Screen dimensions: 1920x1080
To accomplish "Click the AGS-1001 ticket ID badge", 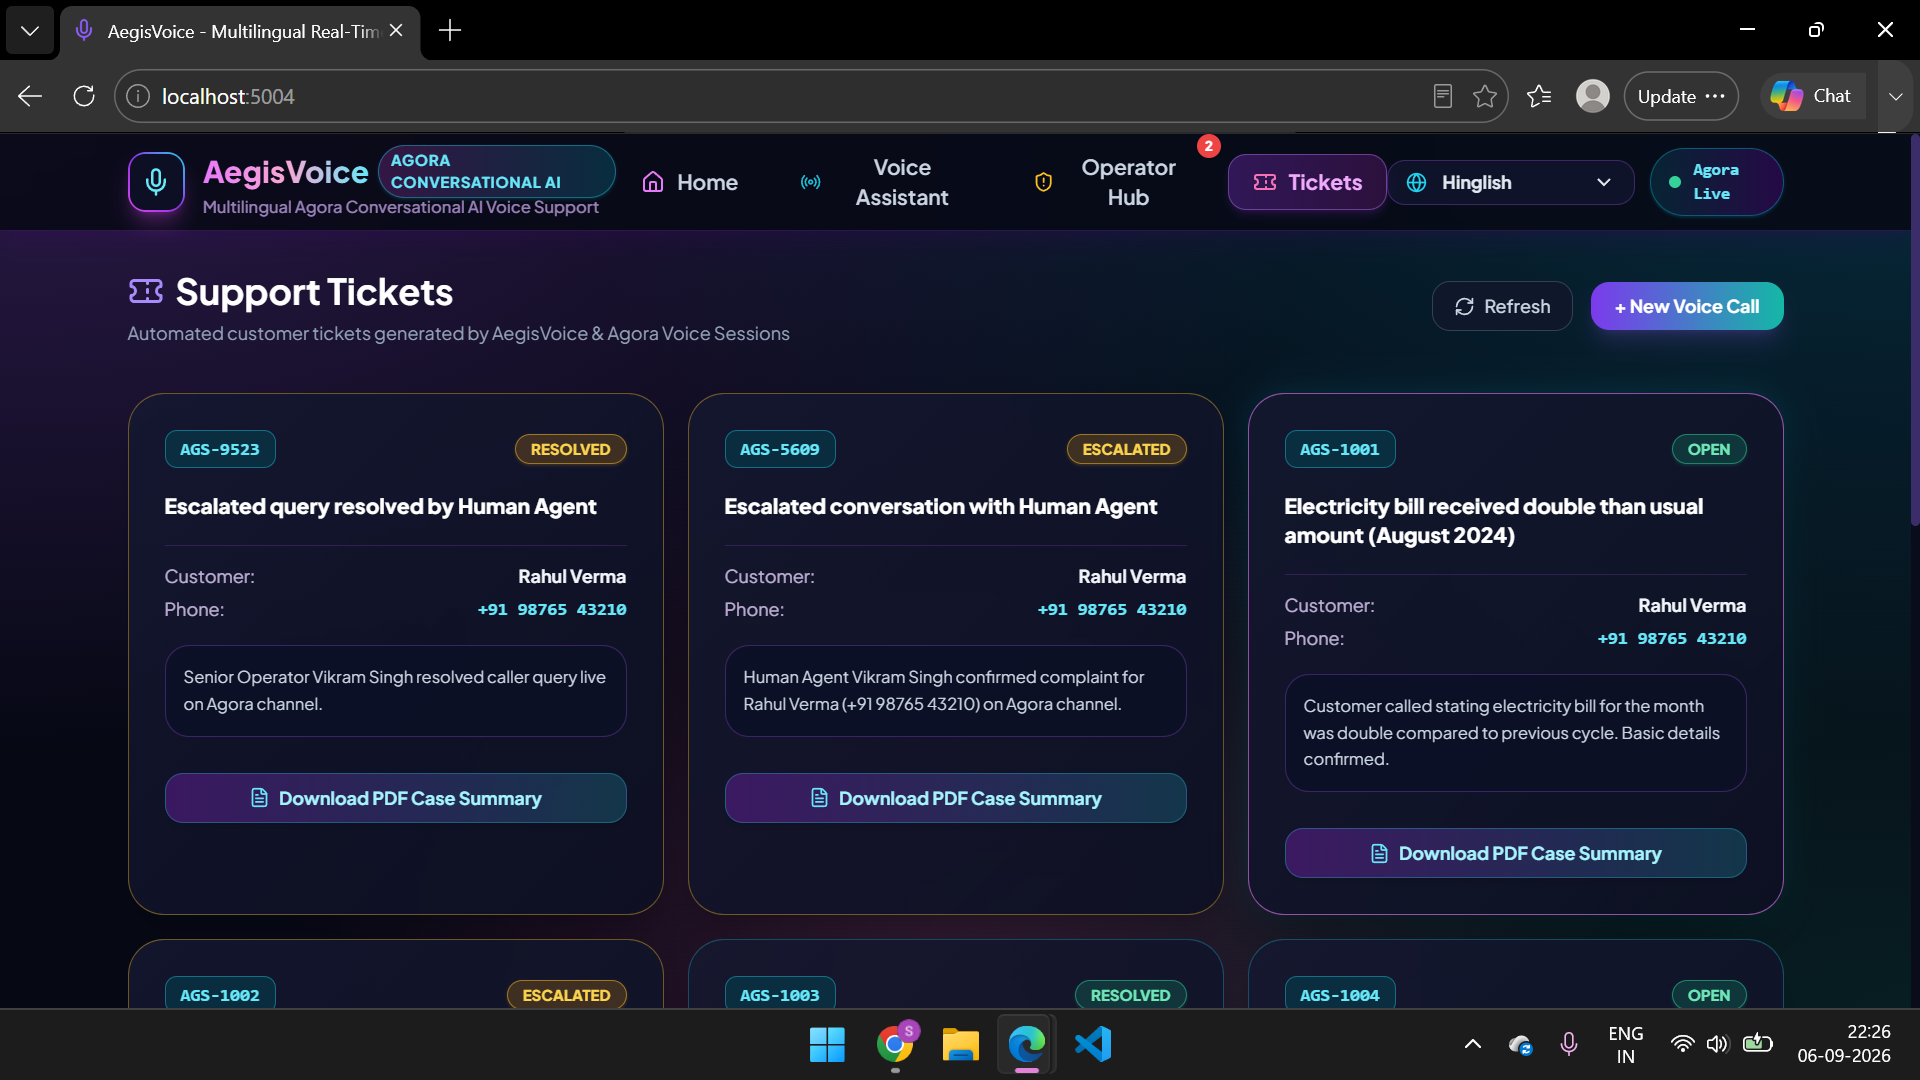I will [1340, 449].
